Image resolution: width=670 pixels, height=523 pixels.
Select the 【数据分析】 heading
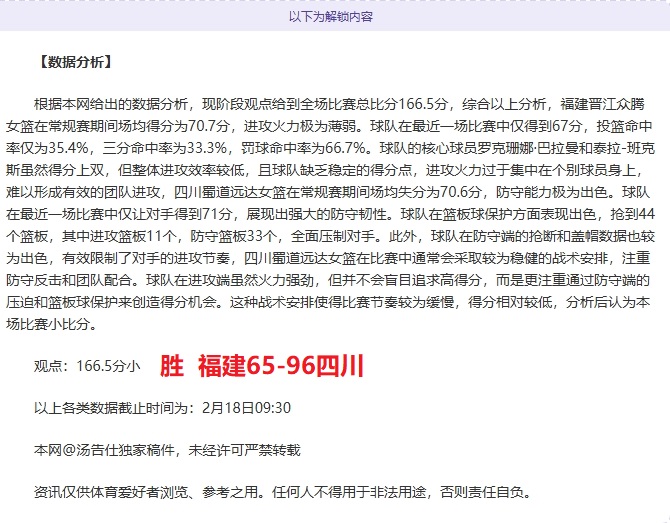pyautogui.click(x=76, y=62)
